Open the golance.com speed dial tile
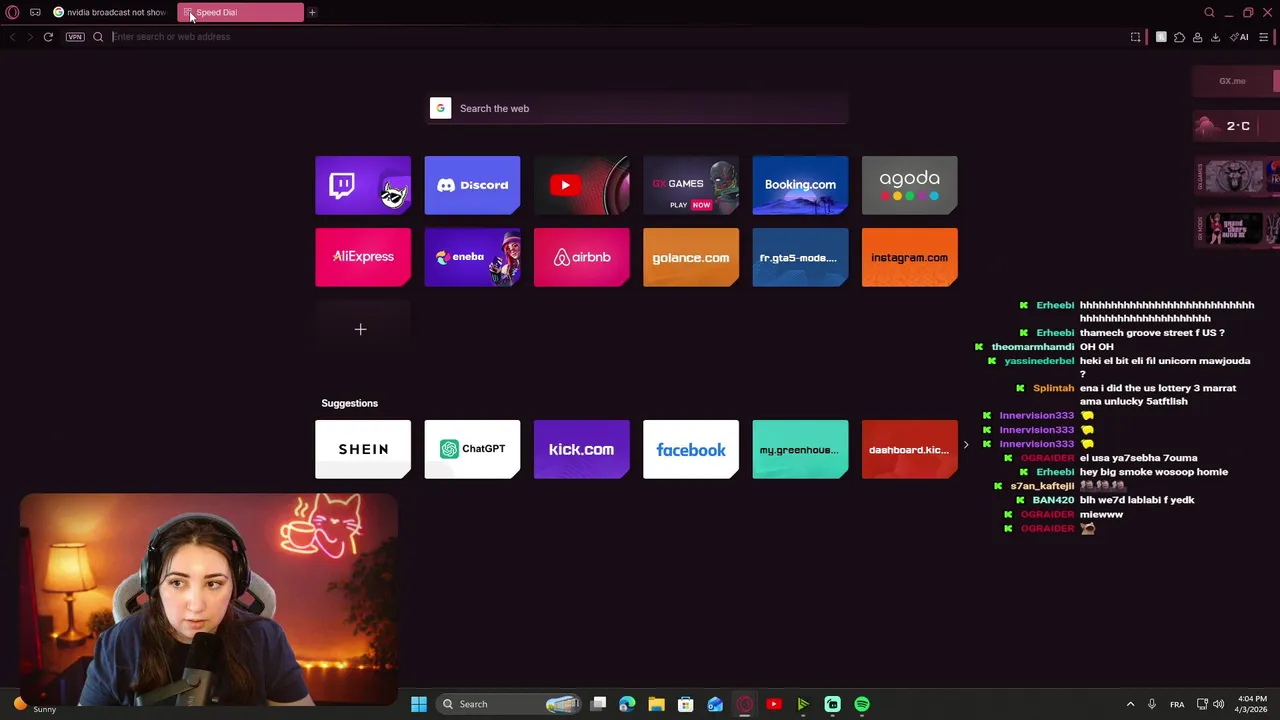 (691, 257)
